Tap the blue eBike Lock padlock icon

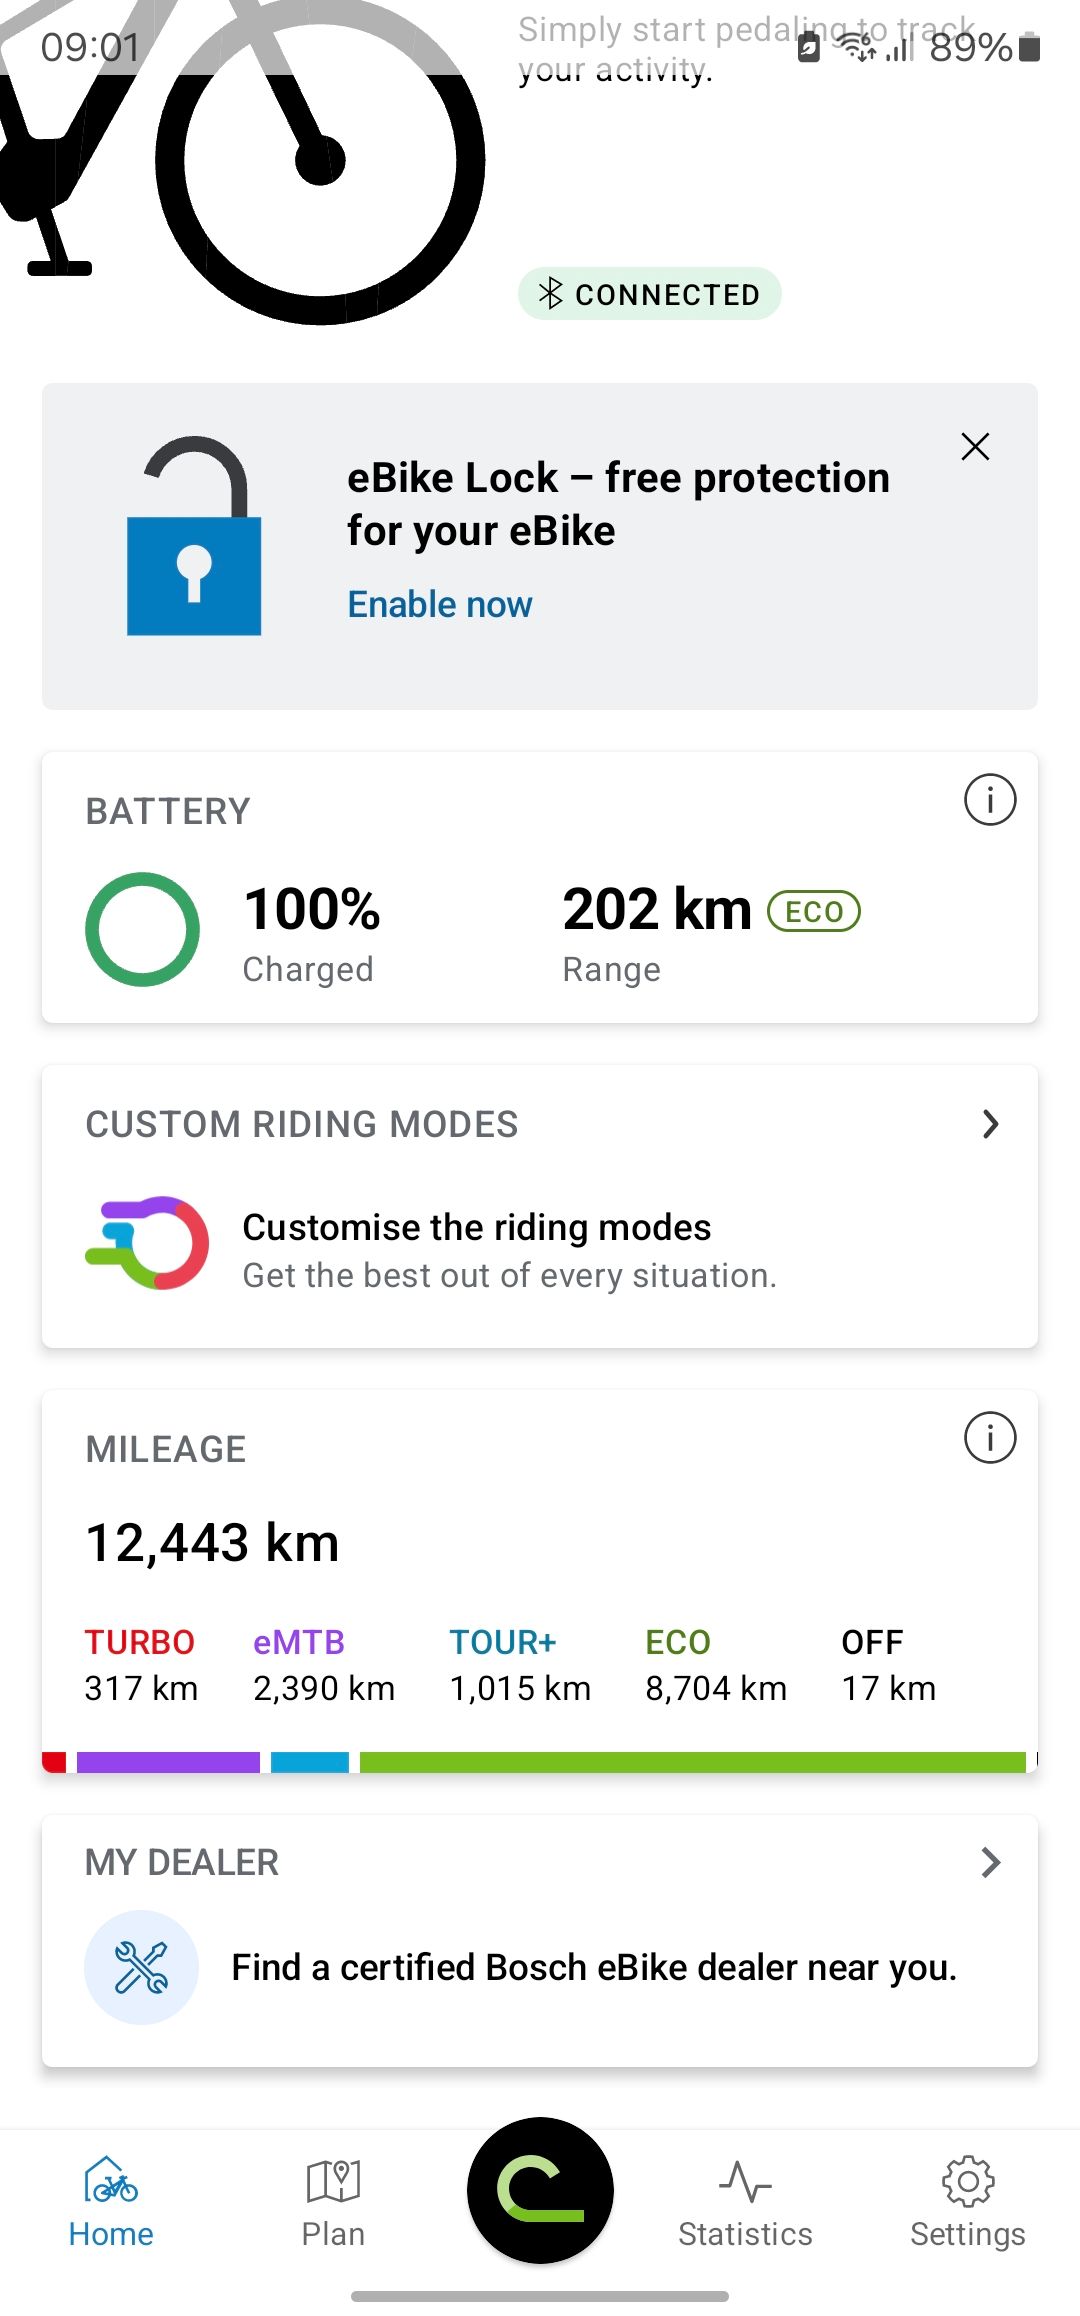(x=194, y=540)
